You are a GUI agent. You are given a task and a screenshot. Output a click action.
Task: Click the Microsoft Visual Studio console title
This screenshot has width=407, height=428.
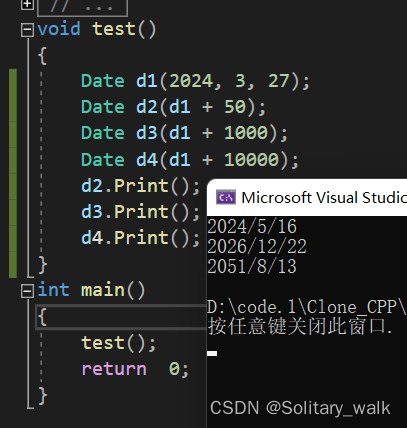[x=324, y=198]
